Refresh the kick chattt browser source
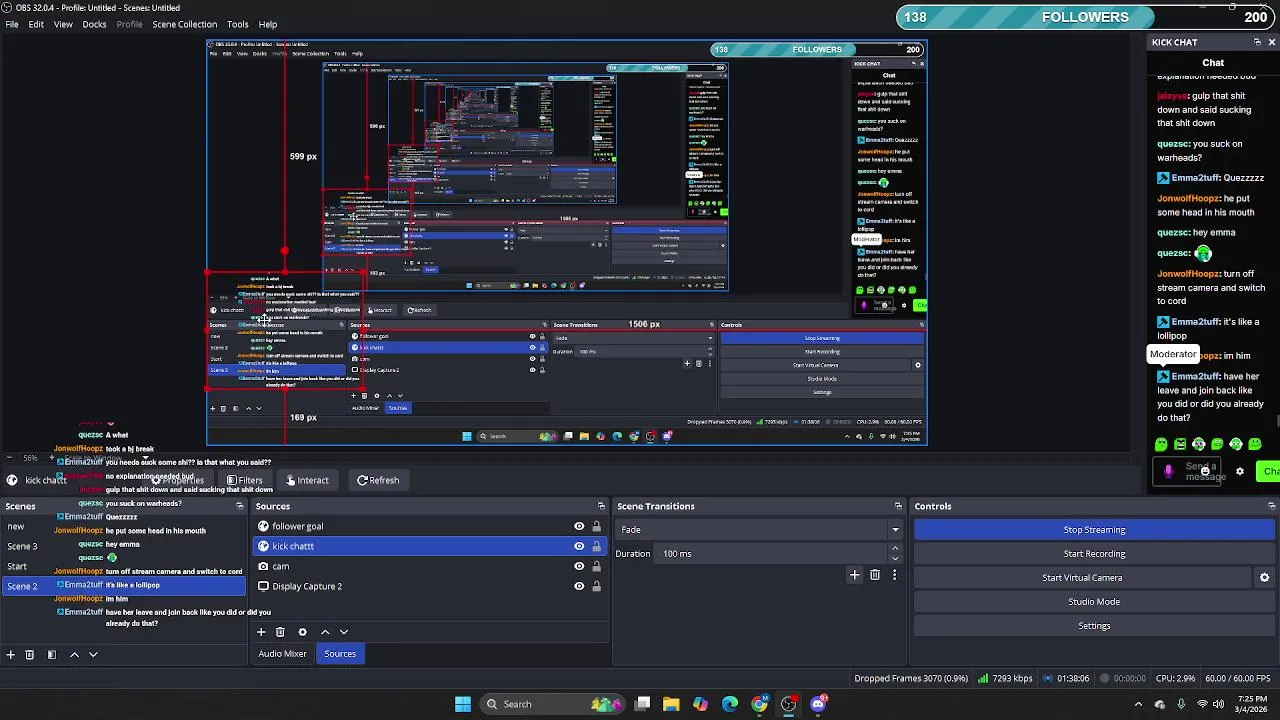The width and height of the screenshot is (1280, 720). pos(378,480)
